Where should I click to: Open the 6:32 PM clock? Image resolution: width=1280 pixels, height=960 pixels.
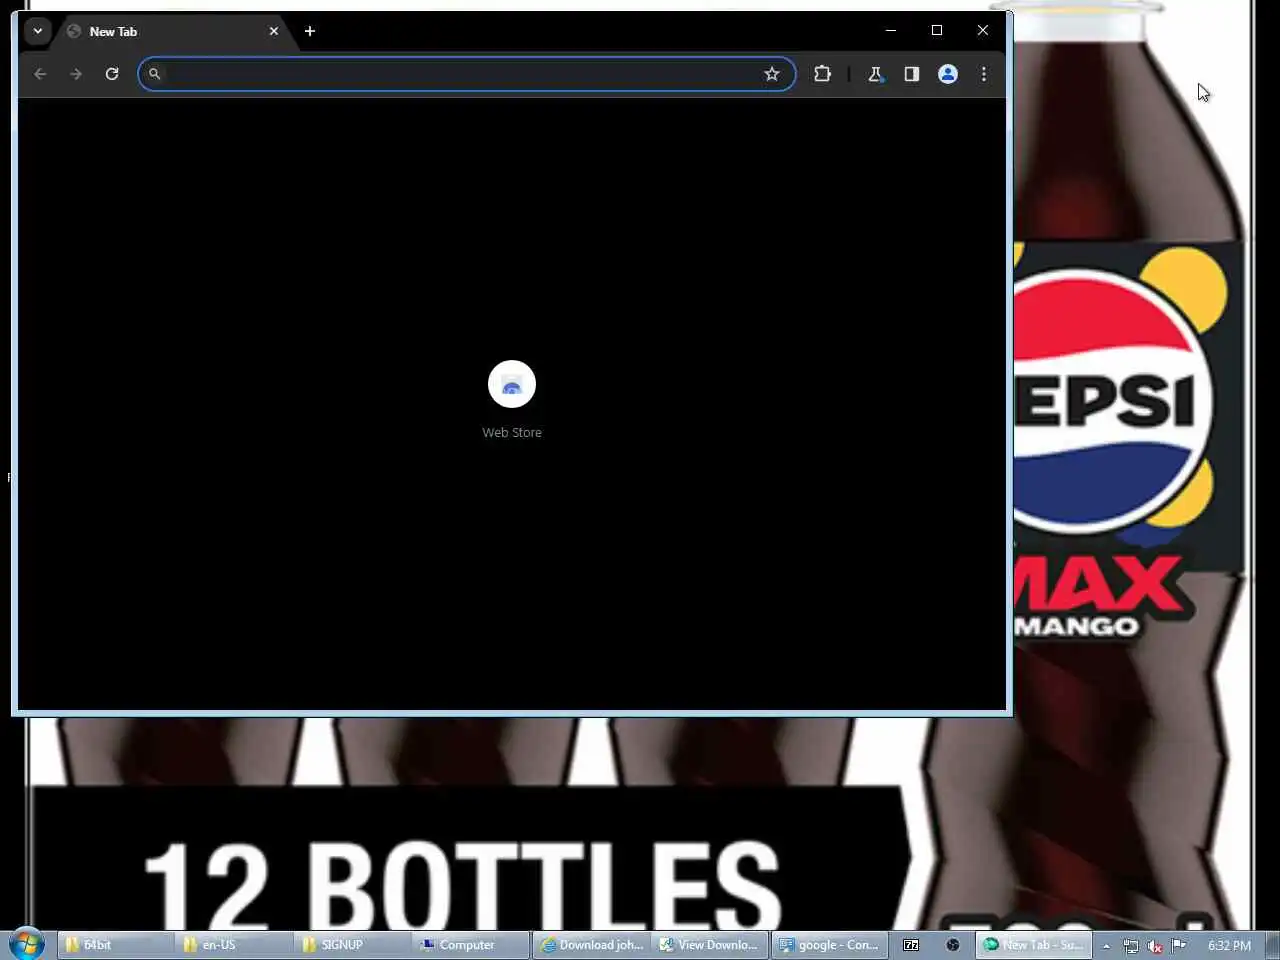(x=1229, y=945)
